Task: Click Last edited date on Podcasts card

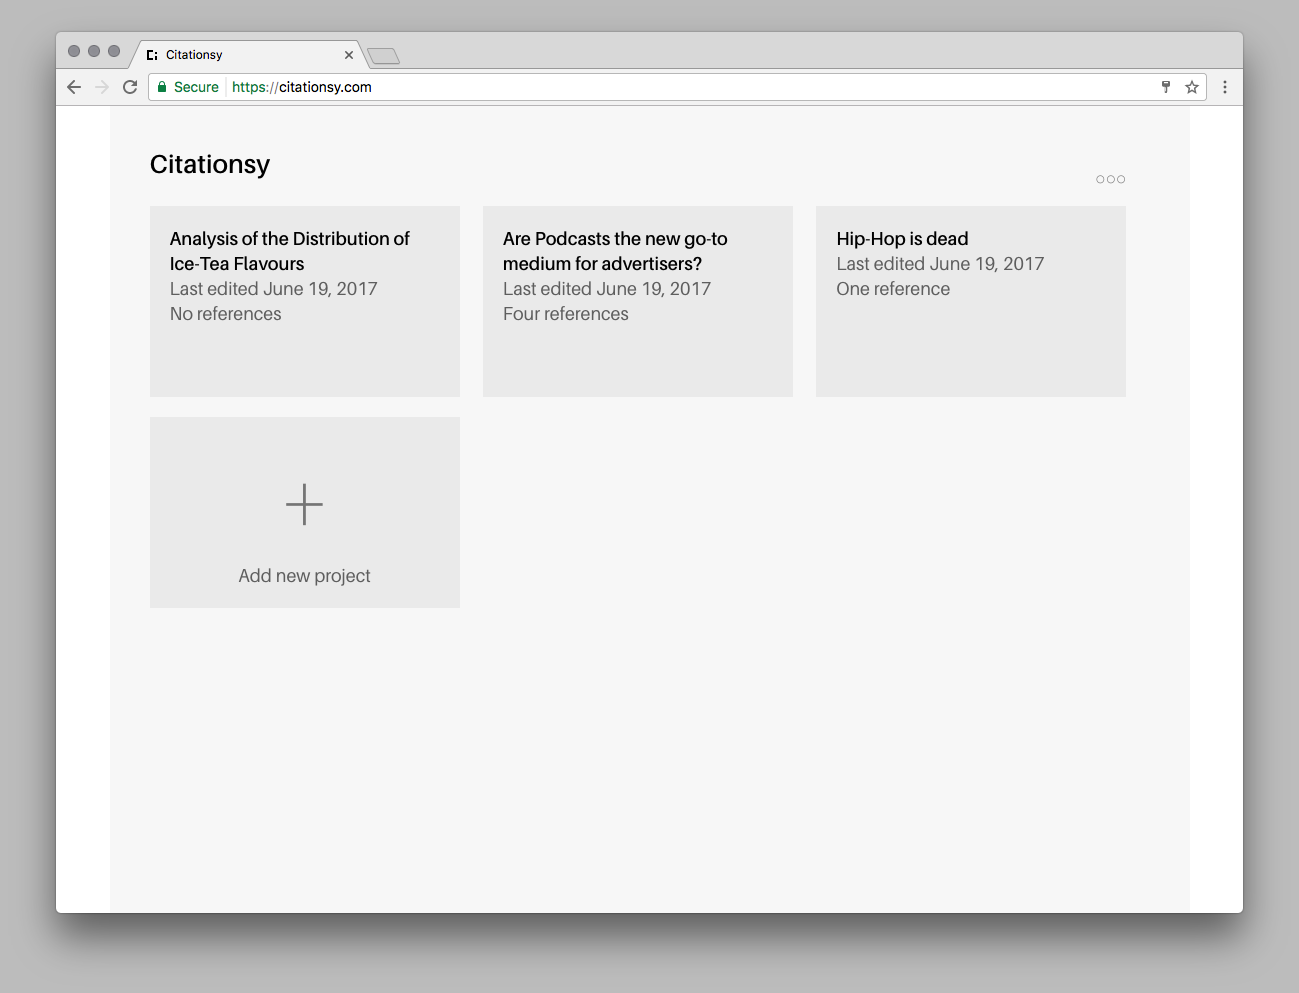Action: (x=607, y=289)
